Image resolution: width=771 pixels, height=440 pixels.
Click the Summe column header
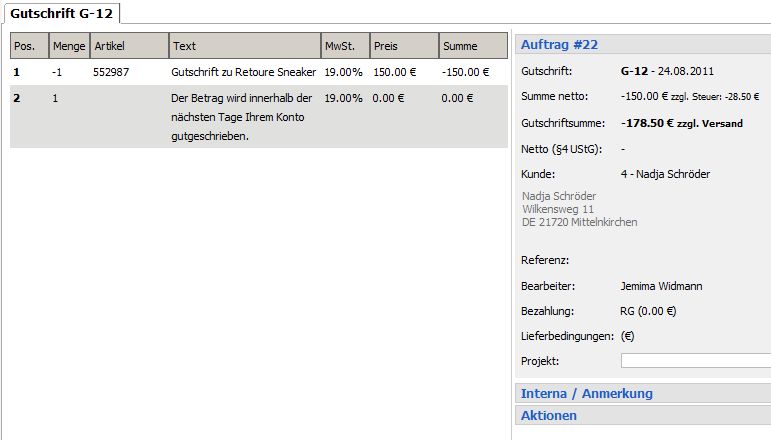click(x=473, y=46)
